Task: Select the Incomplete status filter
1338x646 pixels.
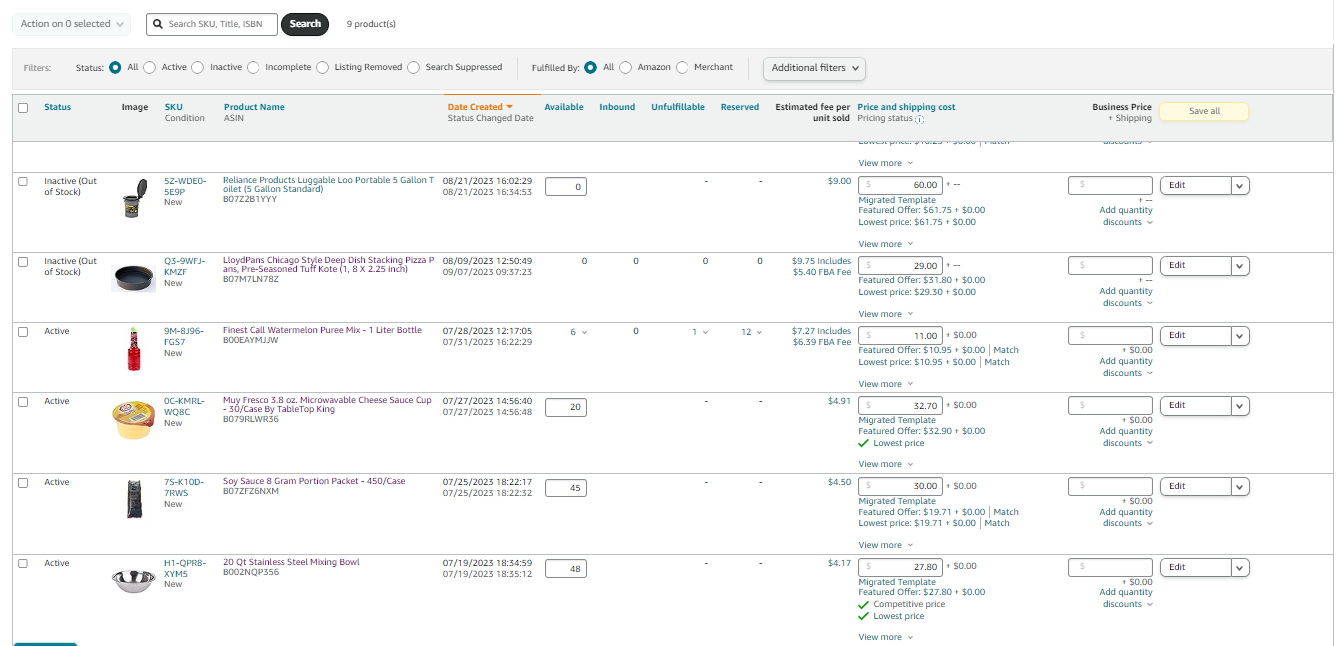Action: tap(254, 67)
